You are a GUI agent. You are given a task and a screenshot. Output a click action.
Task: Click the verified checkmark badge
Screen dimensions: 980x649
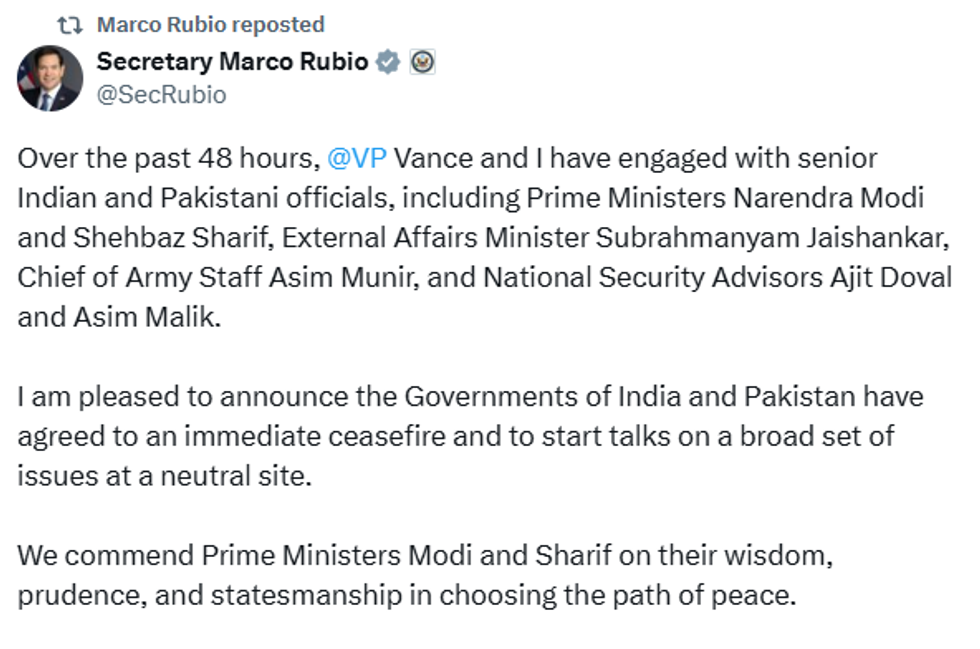click(x=388, y=62)
